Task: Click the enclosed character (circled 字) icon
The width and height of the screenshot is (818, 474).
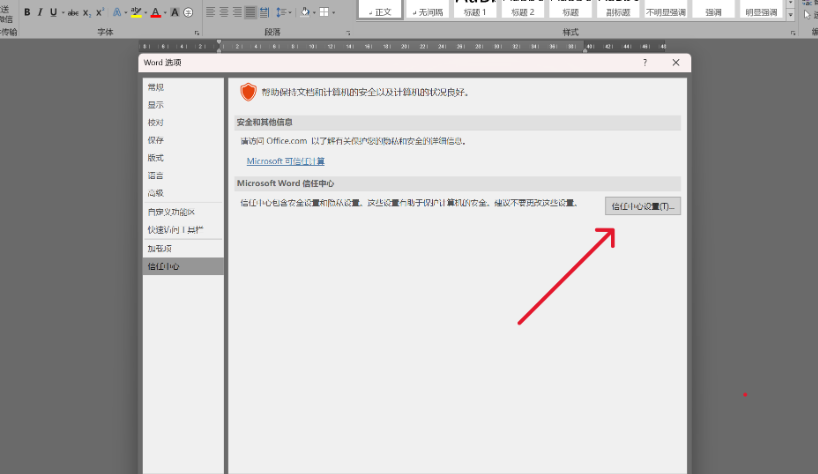Action: [188, 12]
